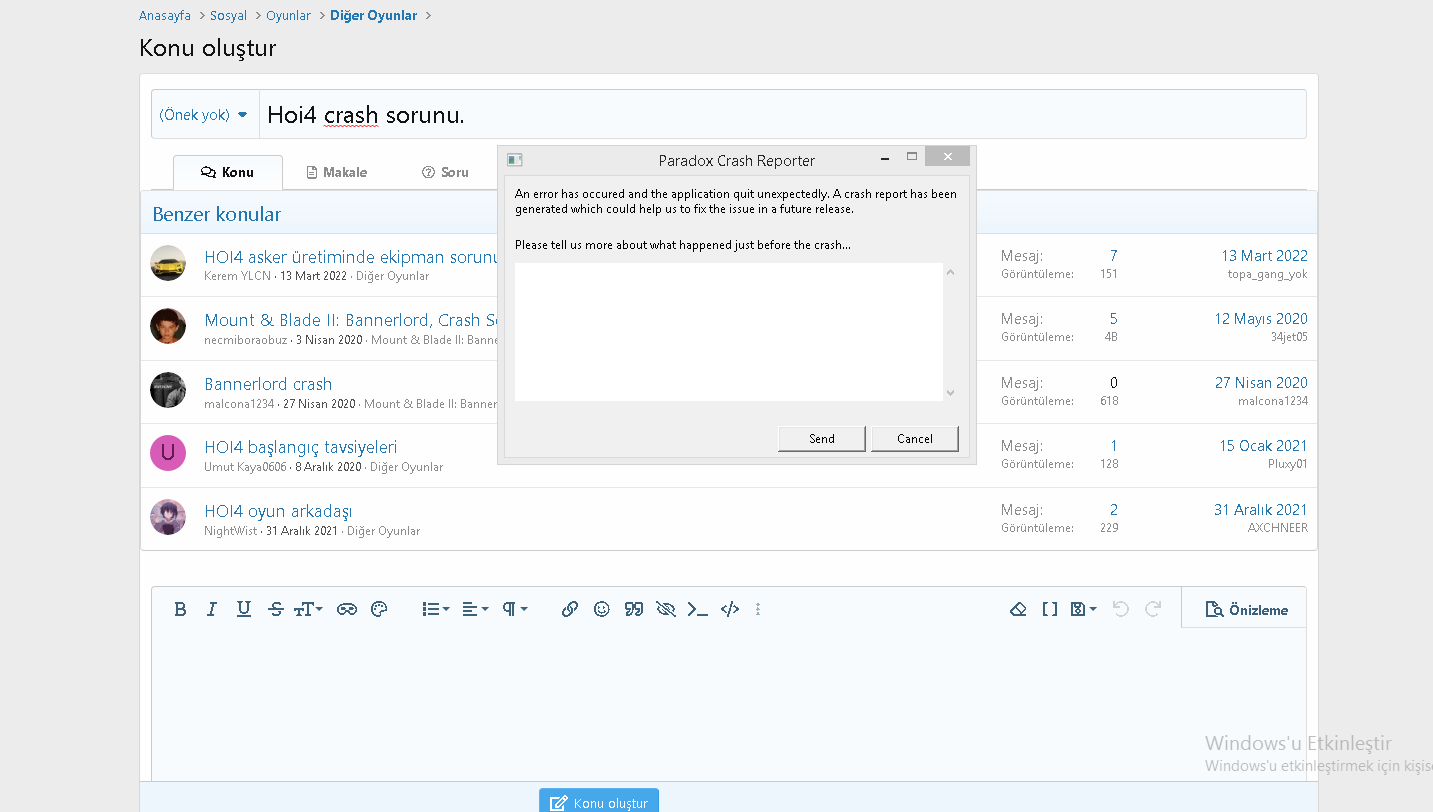Viewport: 1433px width, 812px height.
Task: Open the list options dropdown
Action: [436, 609]
